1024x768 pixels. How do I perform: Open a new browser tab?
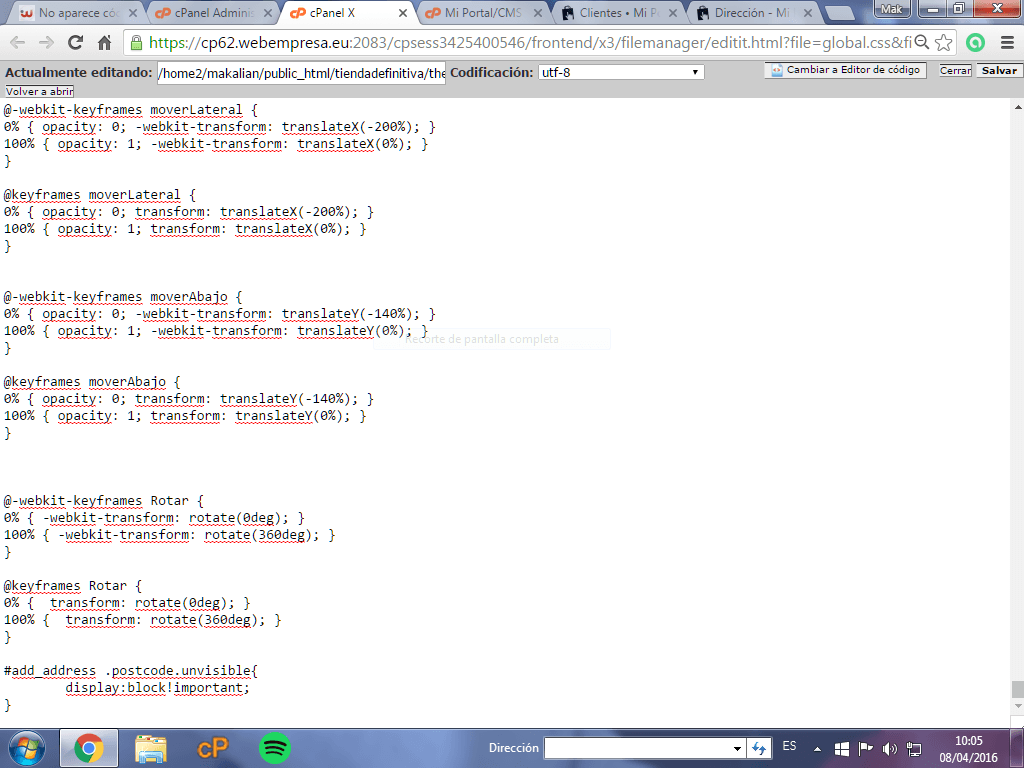click(x=840, y=13)
